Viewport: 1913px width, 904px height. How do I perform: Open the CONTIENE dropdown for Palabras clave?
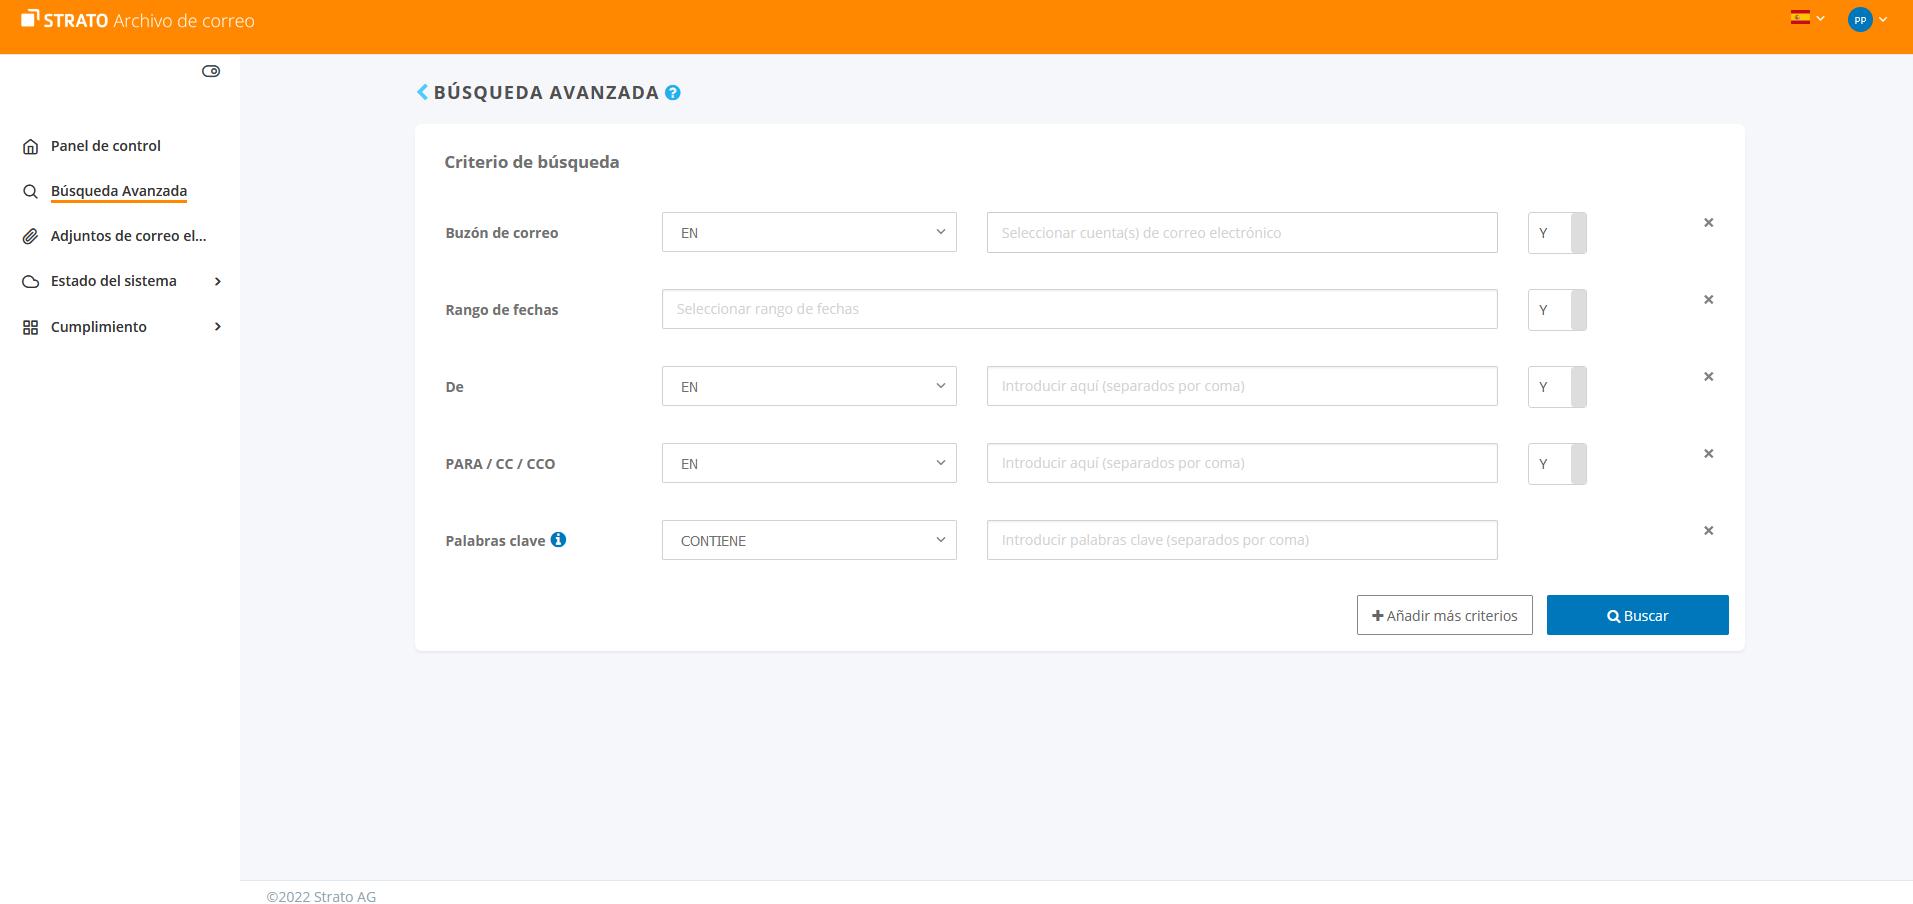809,540
